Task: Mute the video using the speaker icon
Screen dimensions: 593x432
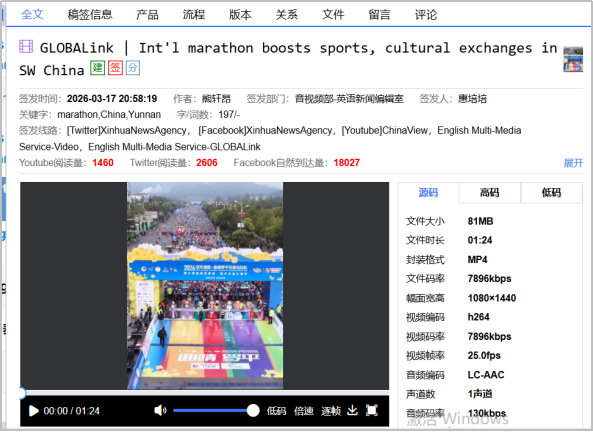Action: tap(160, 410)
